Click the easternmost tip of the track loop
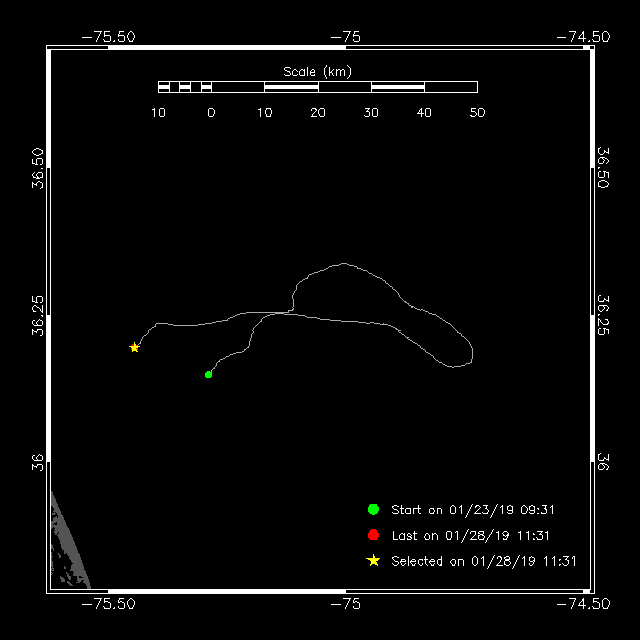This screenshot has height=640, width=640. [x=472, y=353]
